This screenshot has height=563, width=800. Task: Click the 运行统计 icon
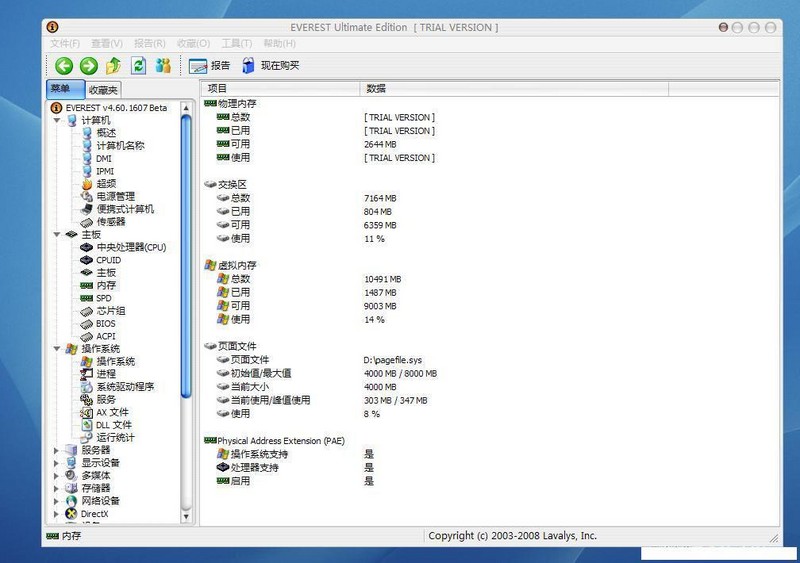tap(87, 437)
